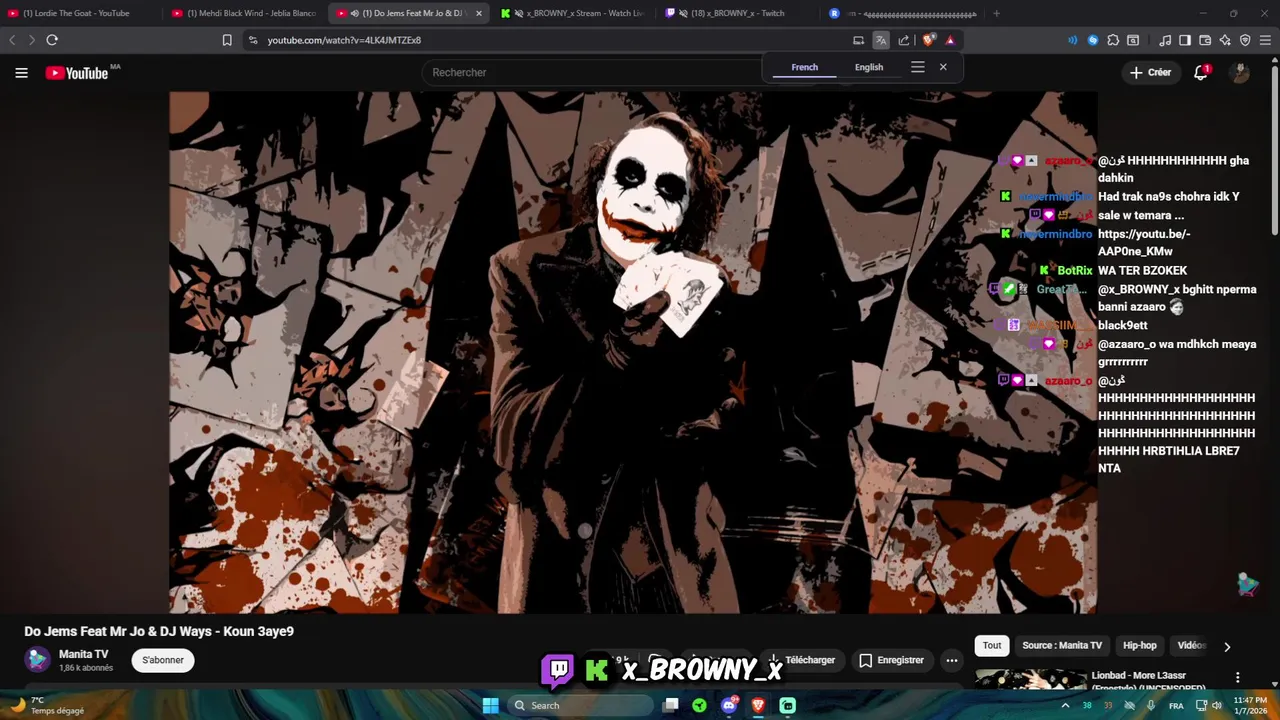Open Lionbad More L3assr video thumbnail

[1031, 680]
